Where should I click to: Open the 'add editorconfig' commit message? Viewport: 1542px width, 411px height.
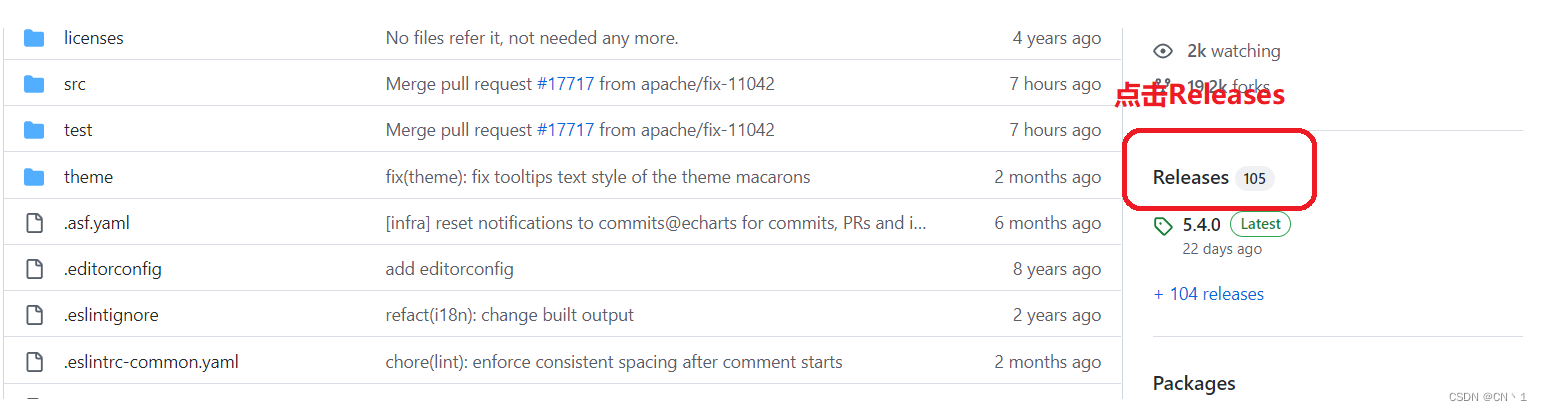(x=450, y=269)
